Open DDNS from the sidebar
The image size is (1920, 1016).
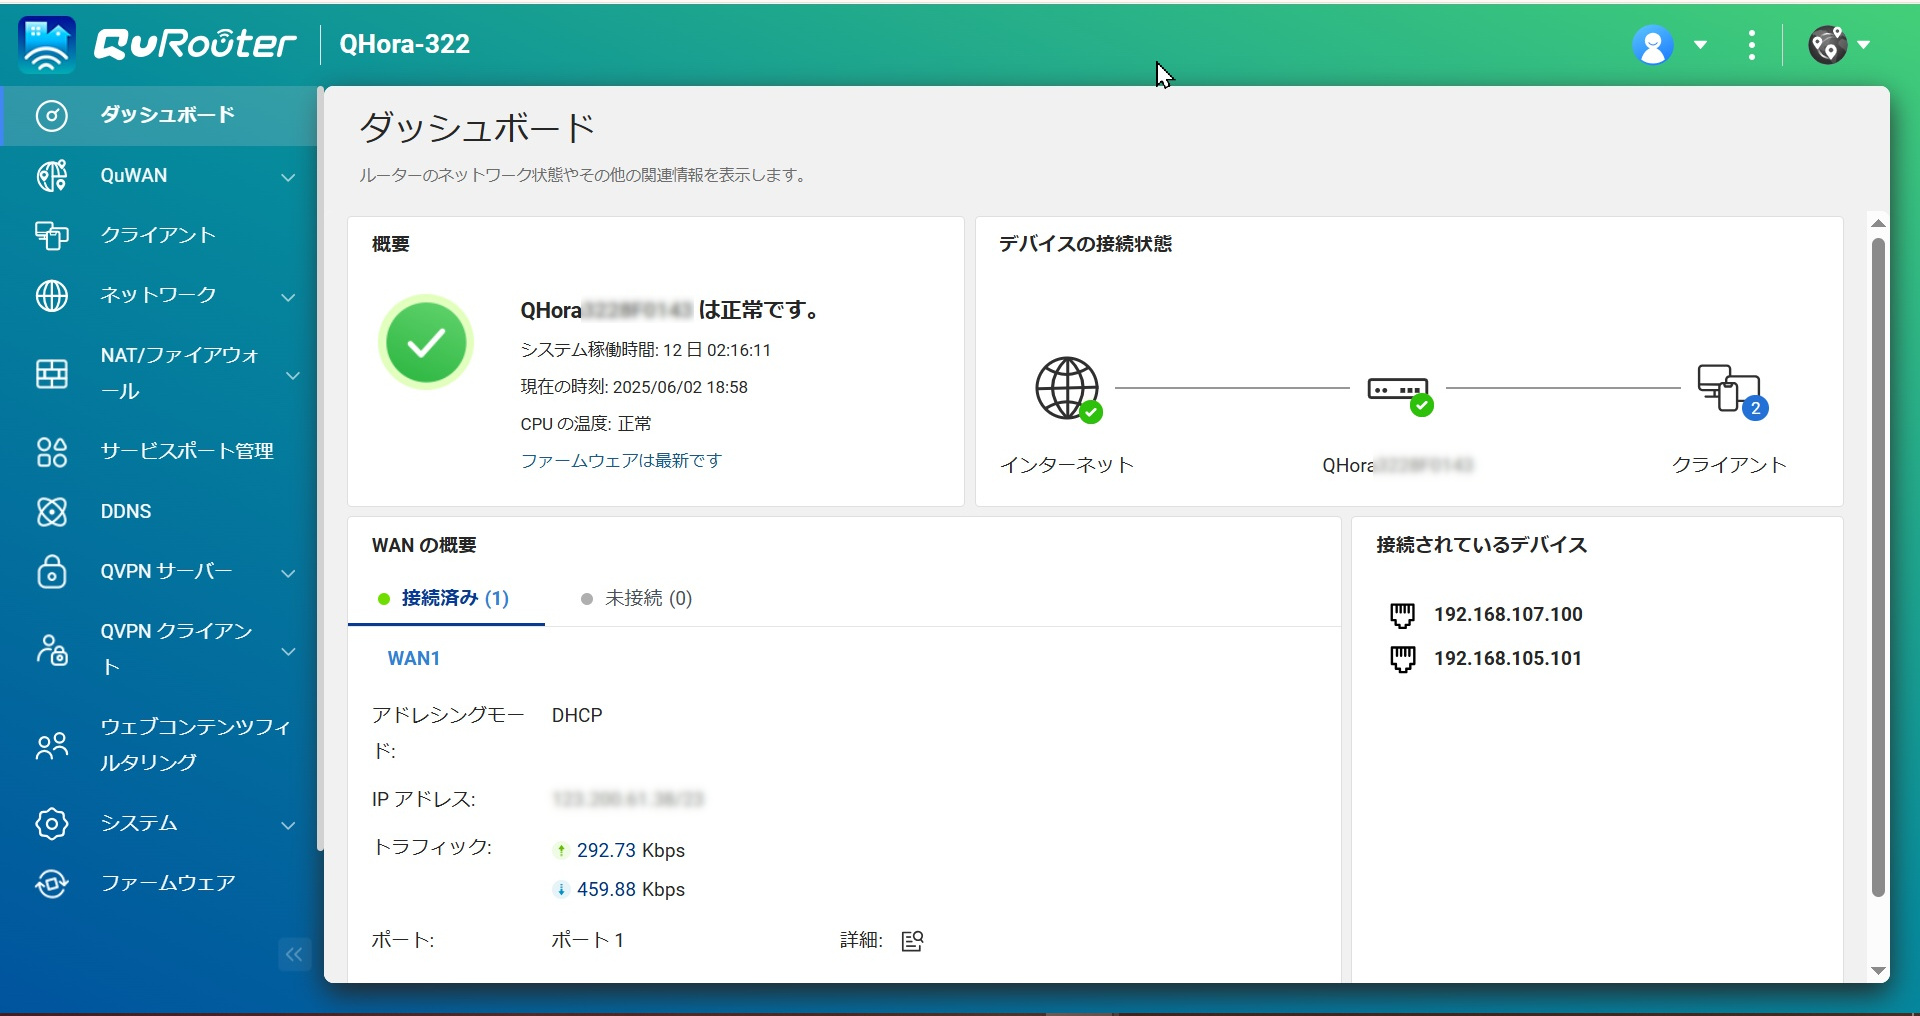tap(126, 511)
